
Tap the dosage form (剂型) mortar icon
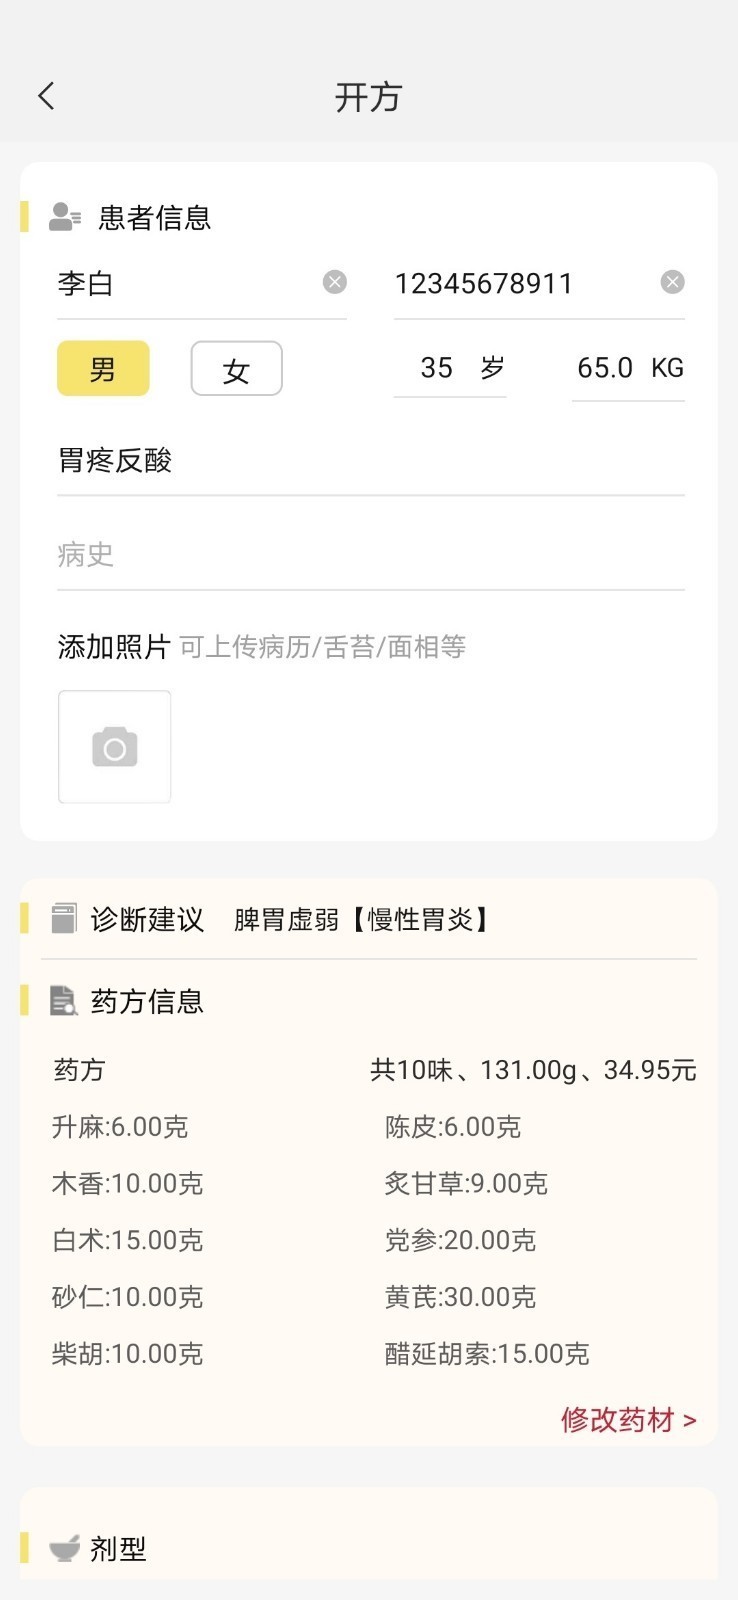[x=64, y=1549]
